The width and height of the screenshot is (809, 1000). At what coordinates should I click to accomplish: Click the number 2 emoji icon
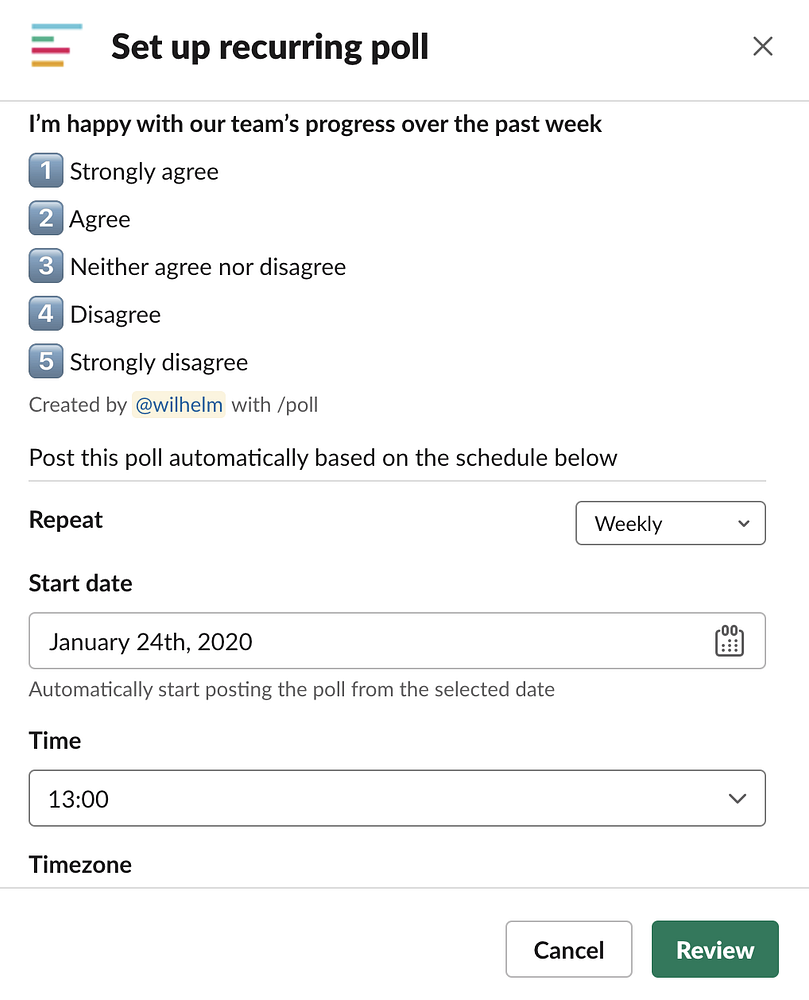pyautogui.click(x=46, y=218)
